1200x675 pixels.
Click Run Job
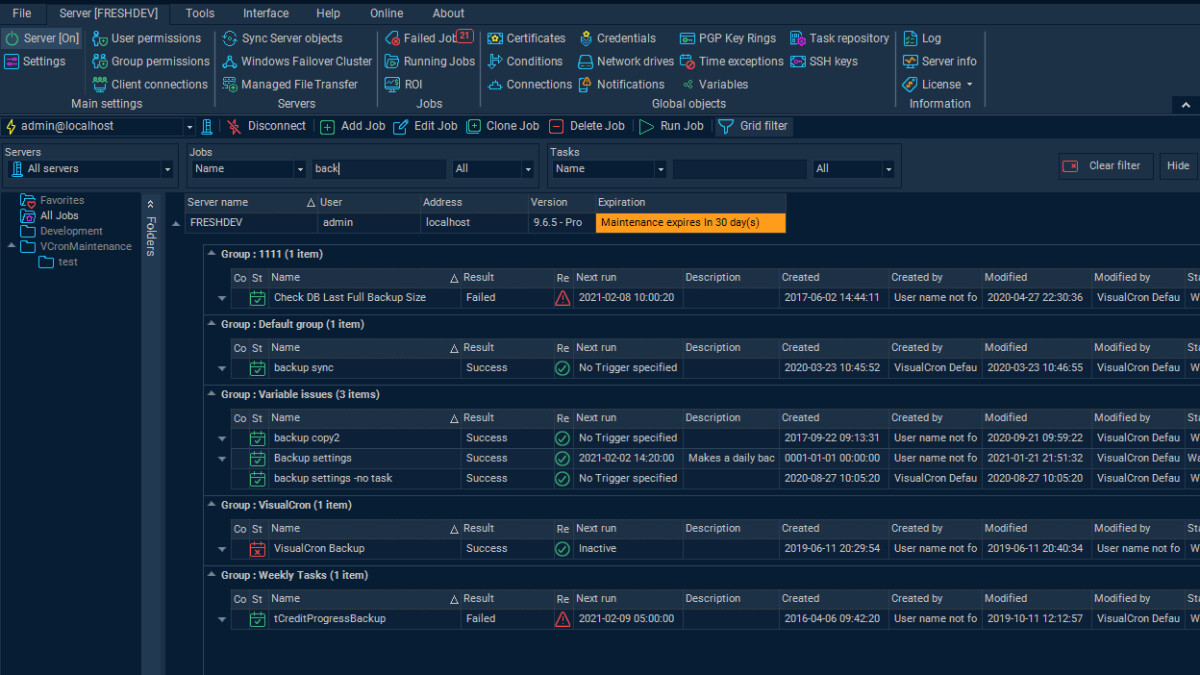(672, 126)
